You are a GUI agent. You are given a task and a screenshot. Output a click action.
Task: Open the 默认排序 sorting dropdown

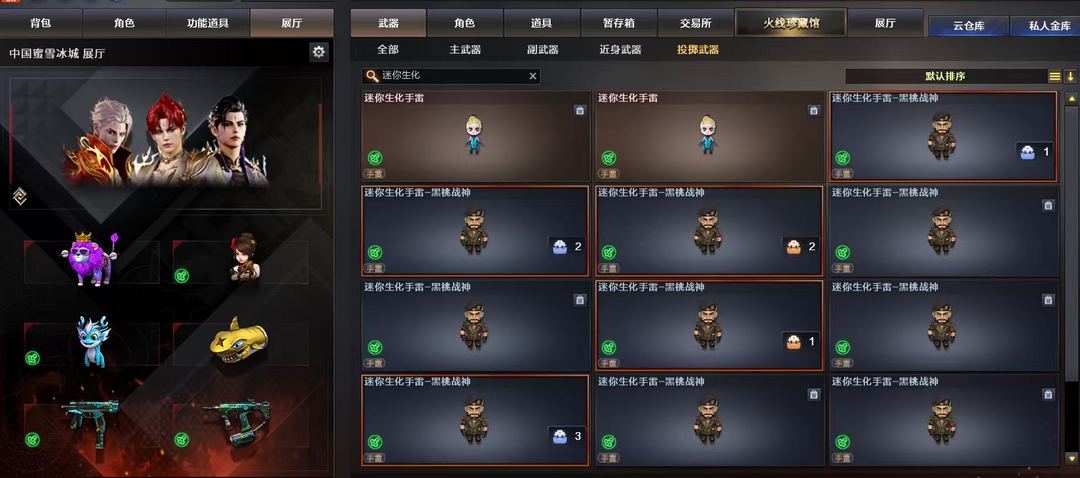pyautogui.click(x=946, y=76)
